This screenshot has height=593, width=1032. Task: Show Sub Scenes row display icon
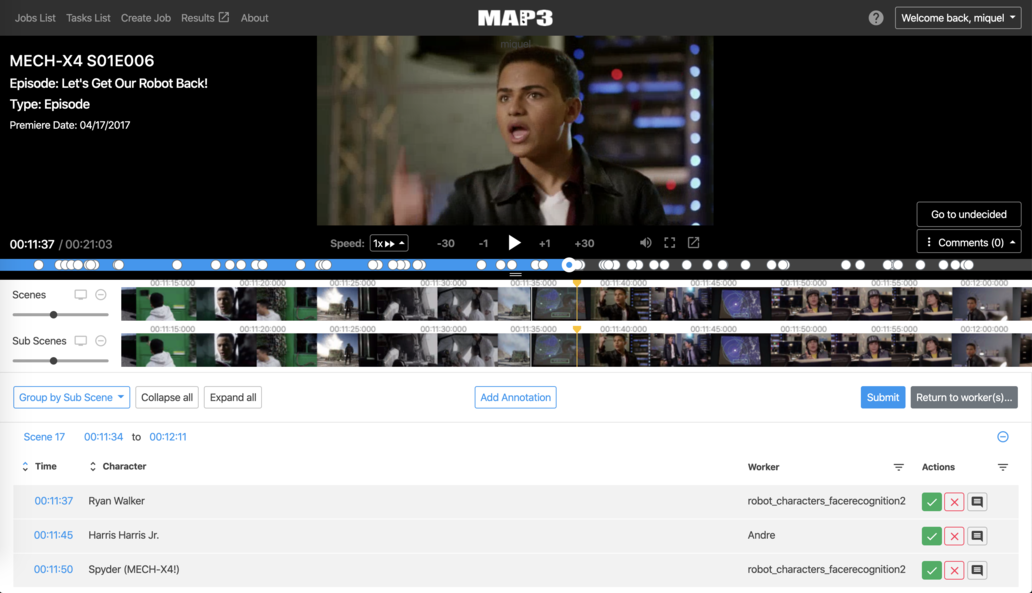pyautogui.click(x=80, y=341)
